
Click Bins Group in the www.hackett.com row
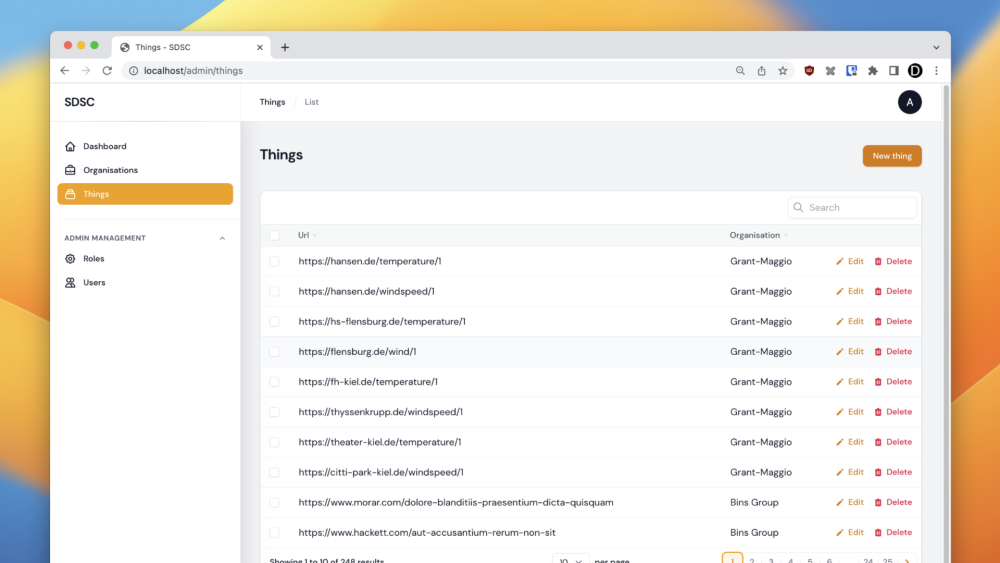click(x=754, y=532)
